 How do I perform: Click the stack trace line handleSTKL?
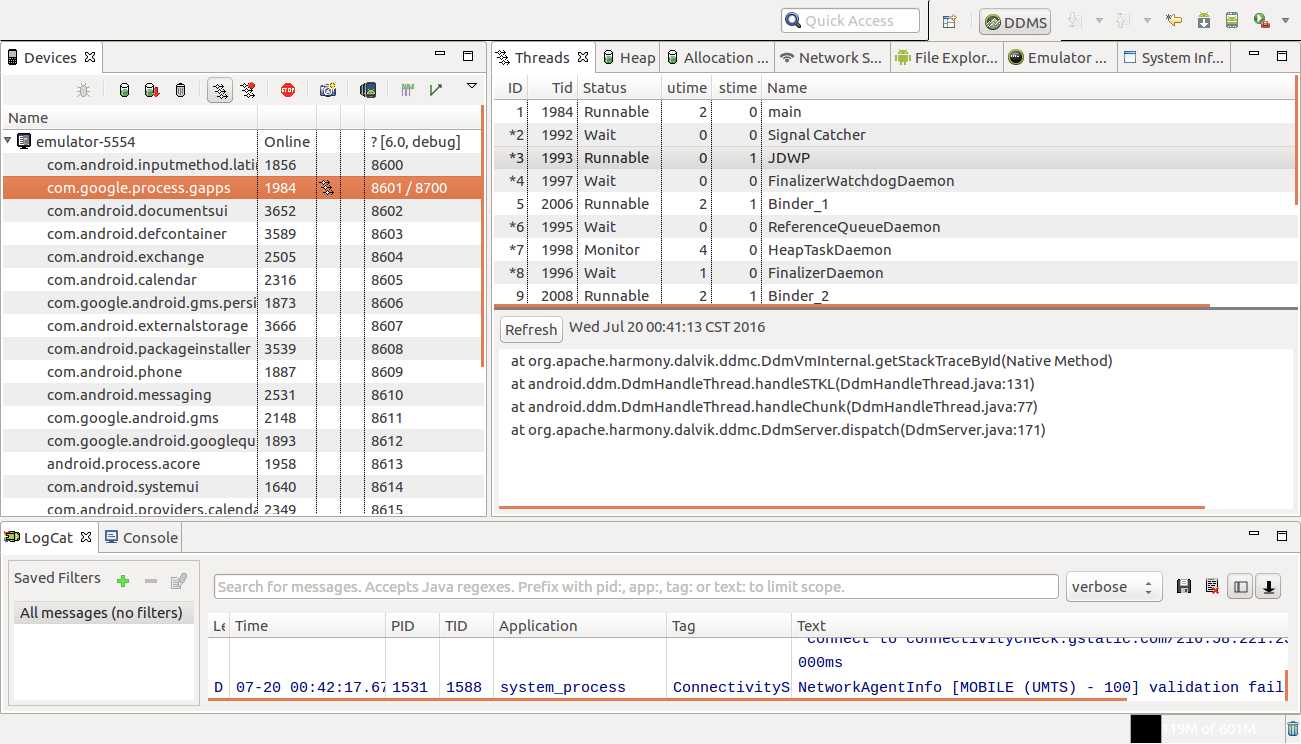[x=773, y=384]
